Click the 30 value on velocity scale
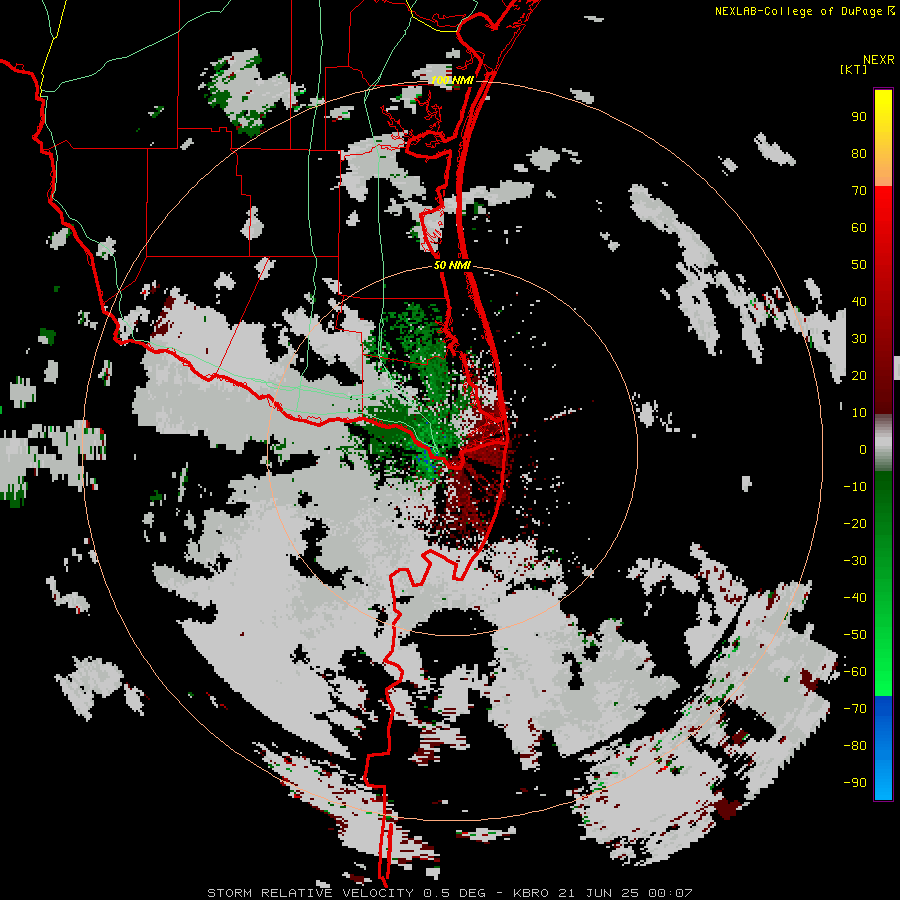This screenshot has height=900, width=900. 859,339
